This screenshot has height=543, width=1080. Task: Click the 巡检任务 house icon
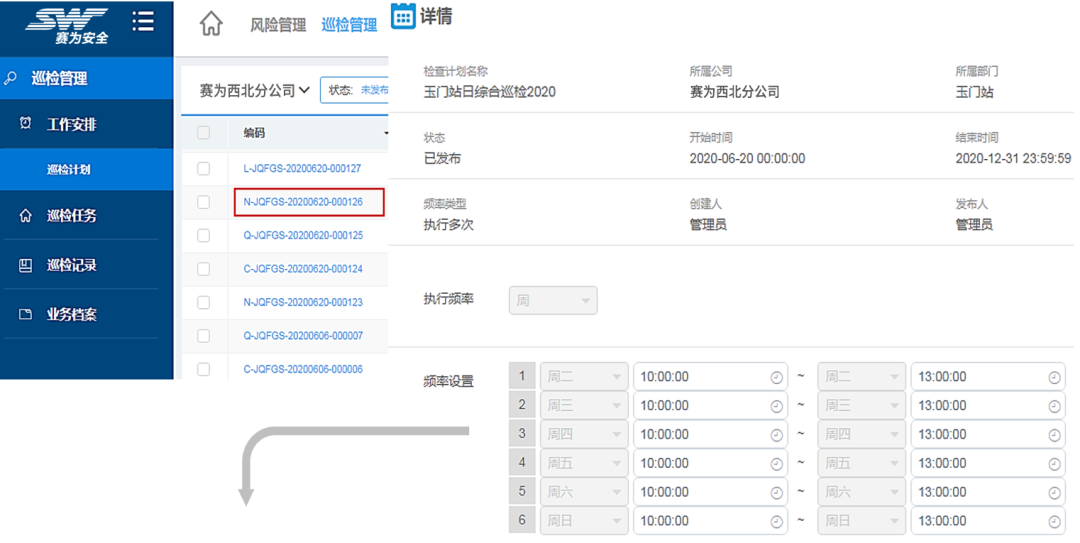[26, 215]
